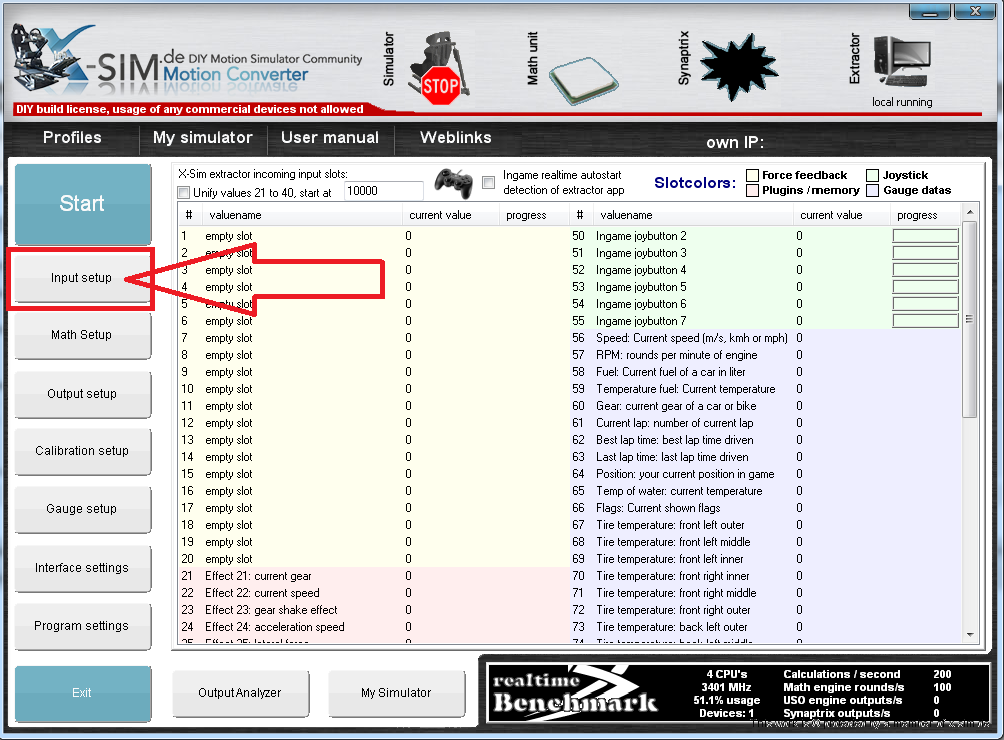
Task: Open the Weblinks menu
Action: pyautogui.click(x=455, y=138)
